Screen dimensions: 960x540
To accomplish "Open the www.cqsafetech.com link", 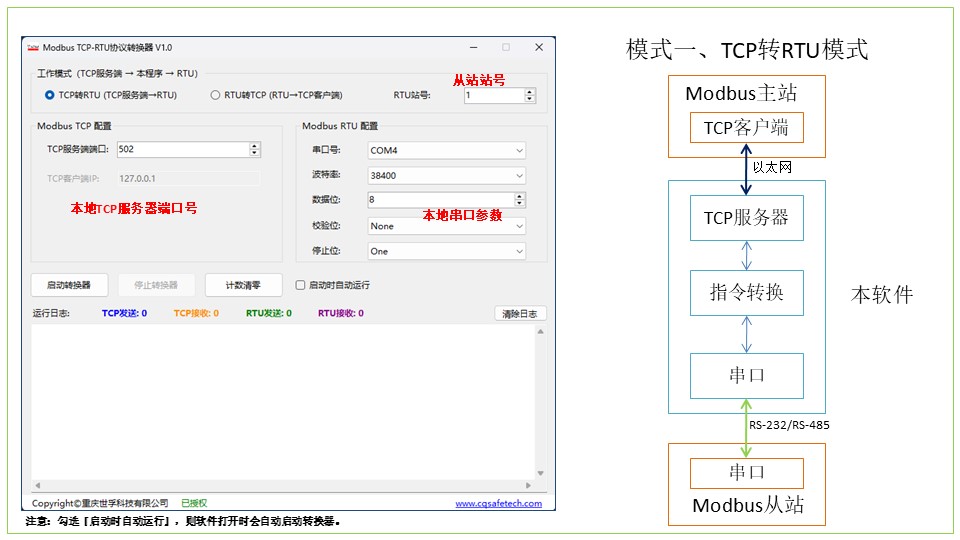I will (x=498, y=504).
